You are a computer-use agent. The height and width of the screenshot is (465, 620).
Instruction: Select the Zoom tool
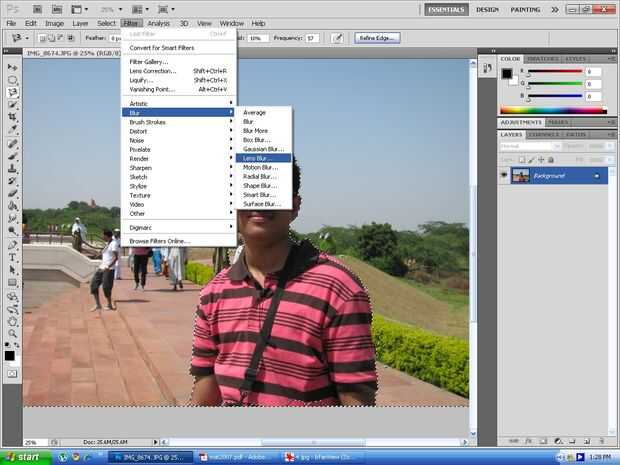pyautogui.click(x=12, y=334)
